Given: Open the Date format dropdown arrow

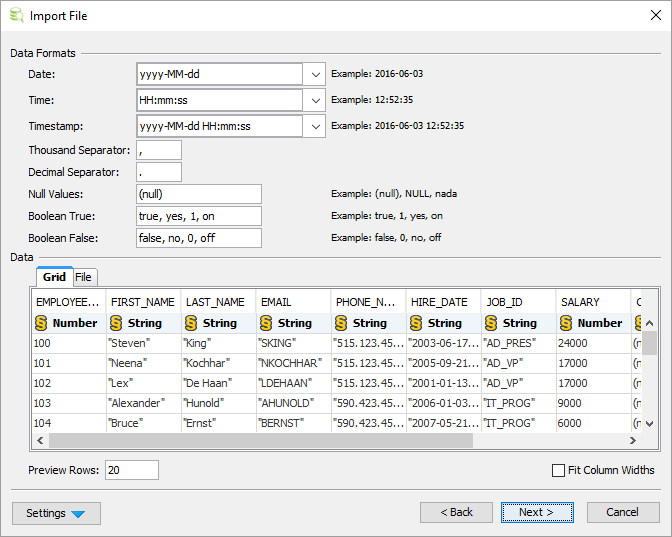Looking at the screenshot, I should [315, 75].
